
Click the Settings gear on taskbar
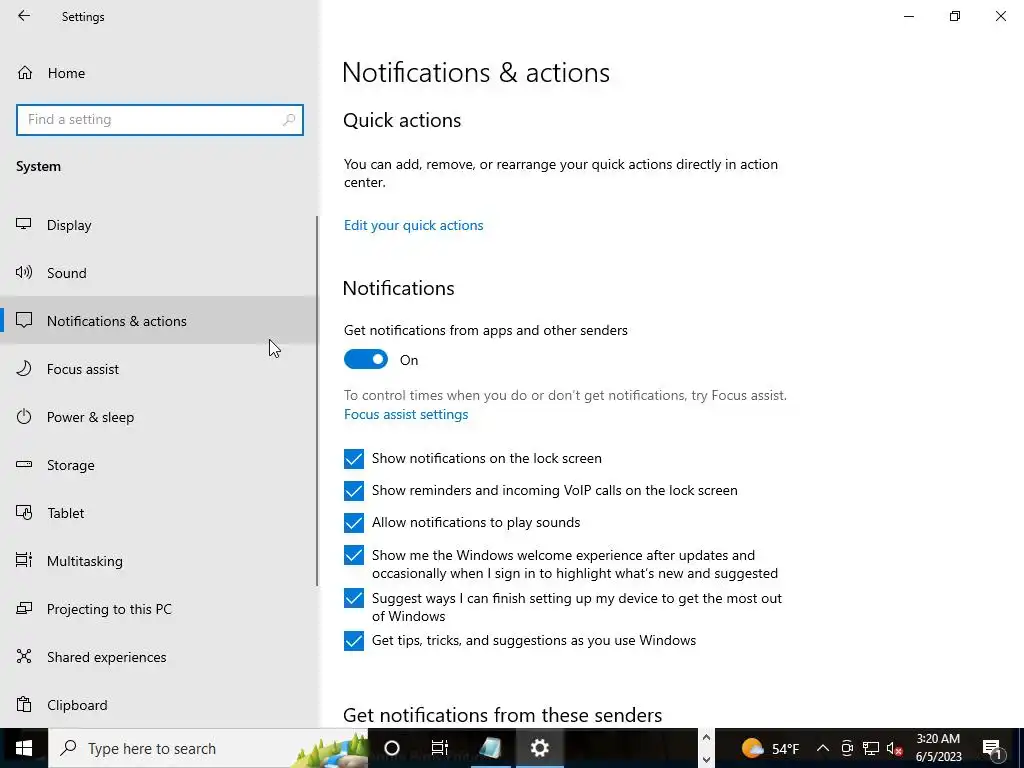(x=539, y=748)
